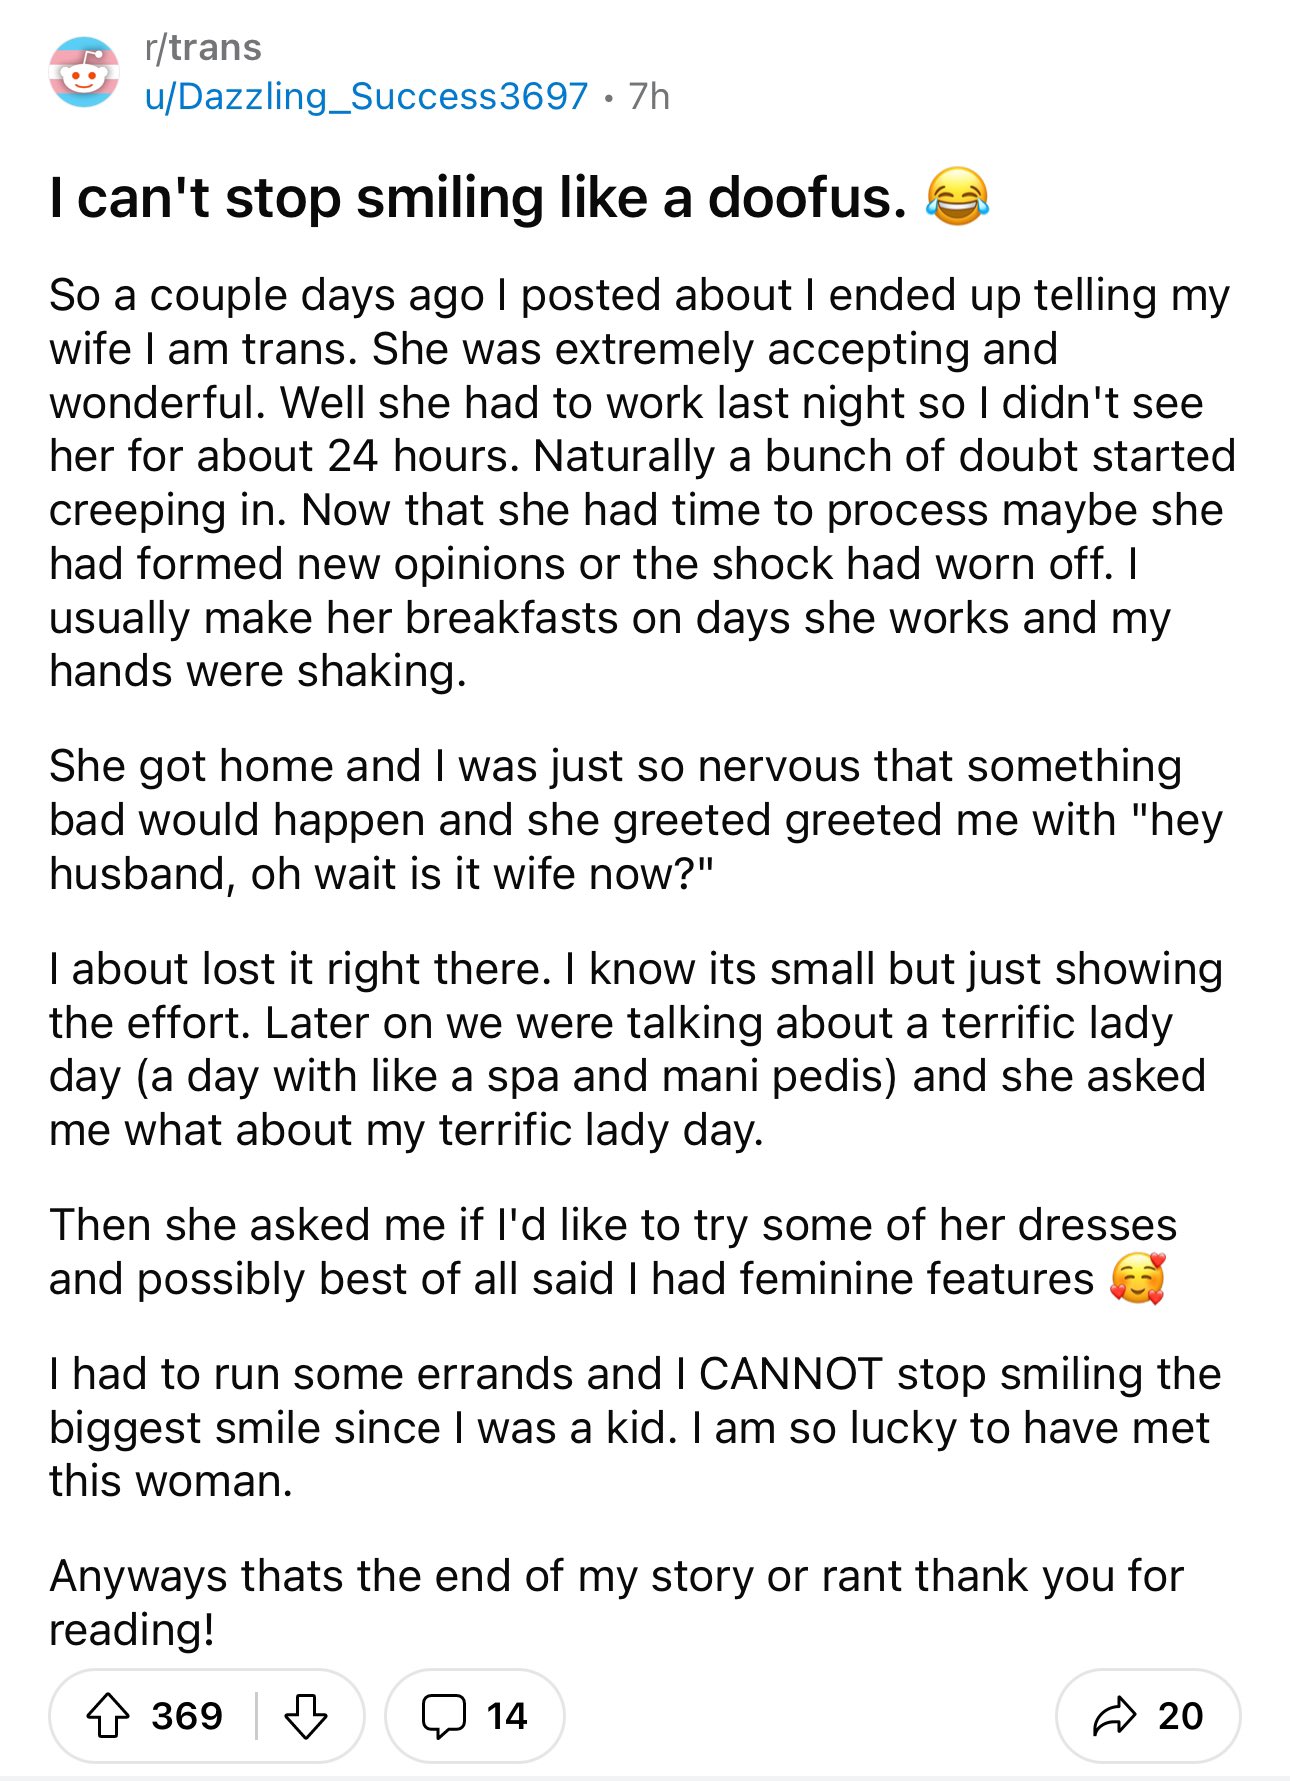Click the comment speech bubble icon

tap(443, 1716)
